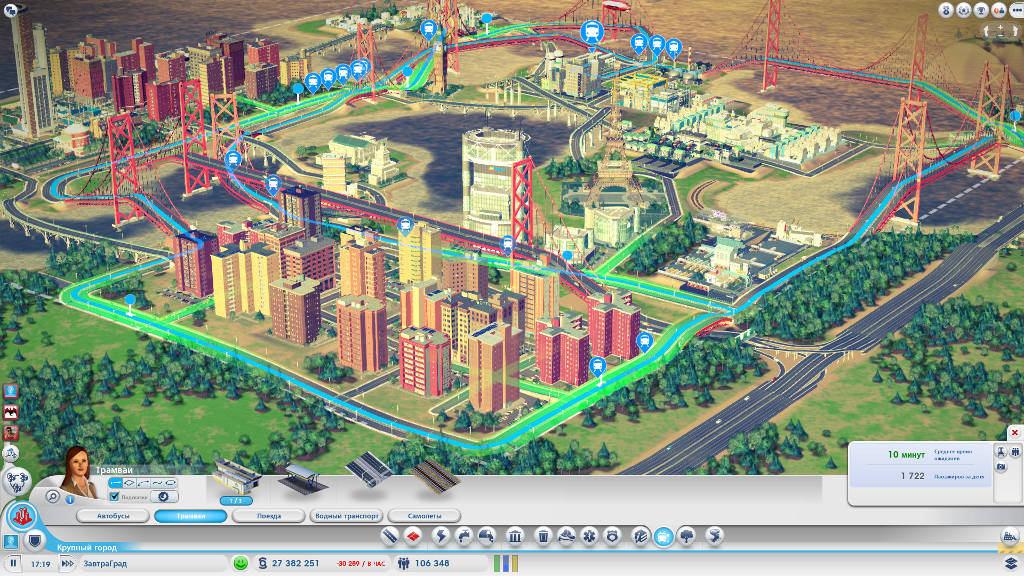Switch to the Поезда tab

pyautogui.click(x=268, y=516)
